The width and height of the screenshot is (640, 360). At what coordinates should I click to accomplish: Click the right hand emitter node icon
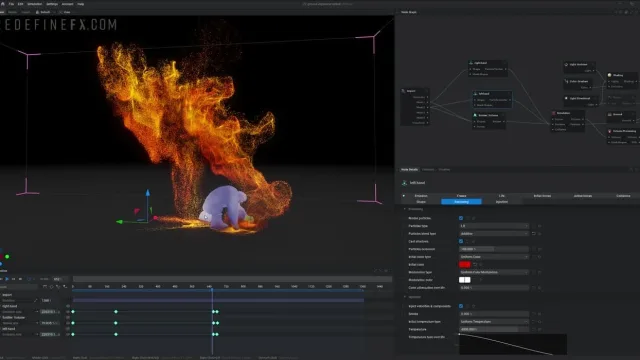click(471, 63)
